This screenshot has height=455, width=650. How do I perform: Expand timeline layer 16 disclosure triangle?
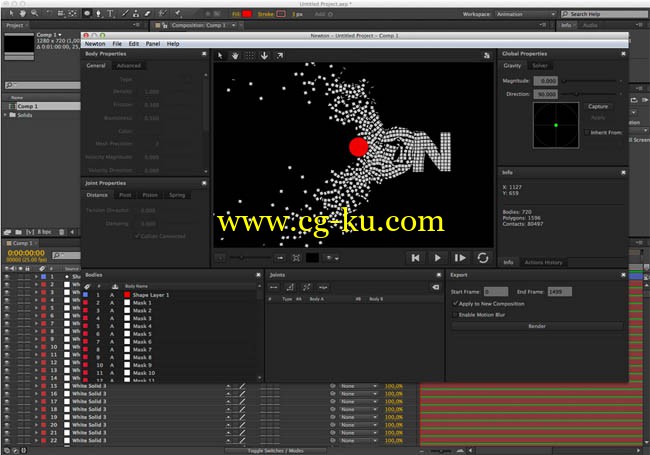[36, 394]
